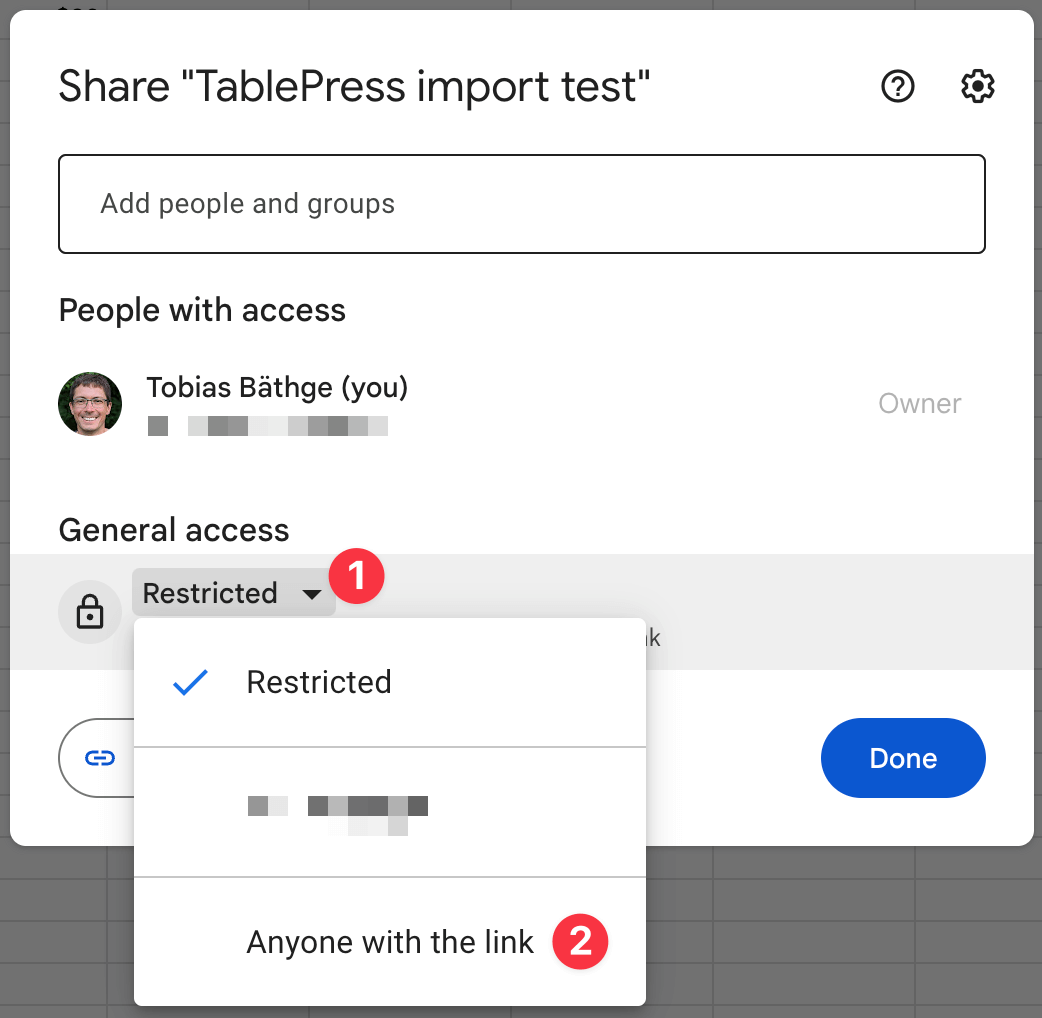Screen dimensions: 1042x1018
Task: Click Tobias Bäthge's profile picture
Action: click(x=90, y=404)
